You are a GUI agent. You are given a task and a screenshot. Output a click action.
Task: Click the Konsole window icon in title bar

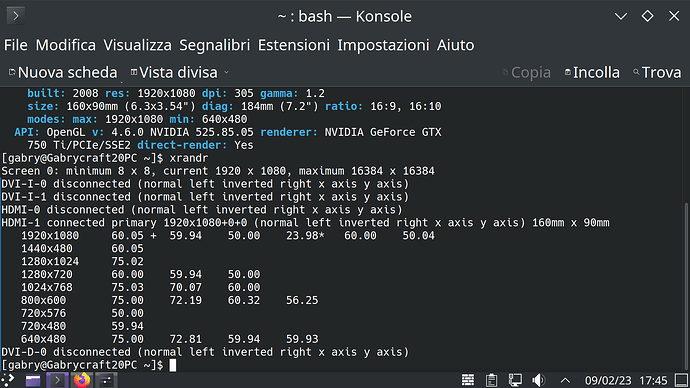(x=16, y=16)
